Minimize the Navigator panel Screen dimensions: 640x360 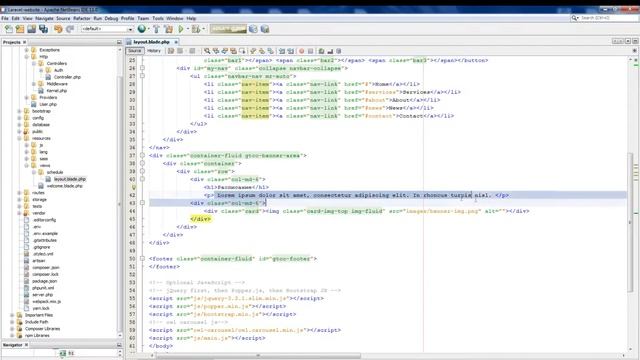pyautogui.click(x=119, y=345)
